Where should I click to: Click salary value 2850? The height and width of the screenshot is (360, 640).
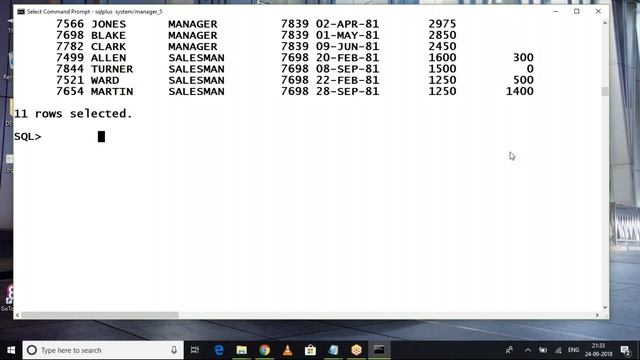click(x=442, y=36)
